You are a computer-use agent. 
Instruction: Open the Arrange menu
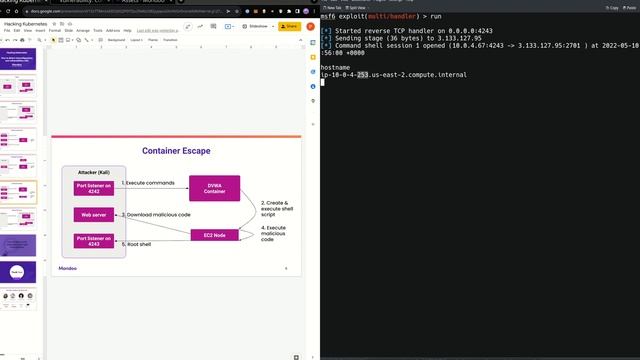pos(83,31)
